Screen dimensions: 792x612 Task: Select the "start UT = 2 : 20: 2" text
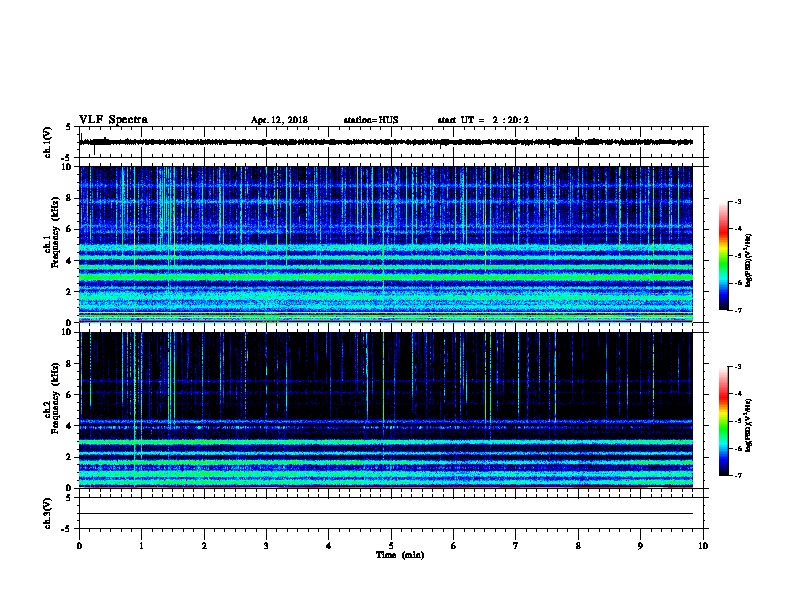[483, 120]
